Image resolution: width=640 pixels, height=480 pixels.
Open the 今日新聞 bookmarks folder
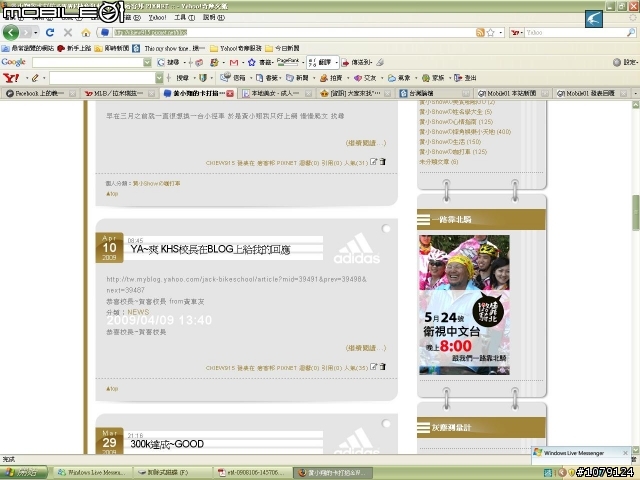pos(282,48)
